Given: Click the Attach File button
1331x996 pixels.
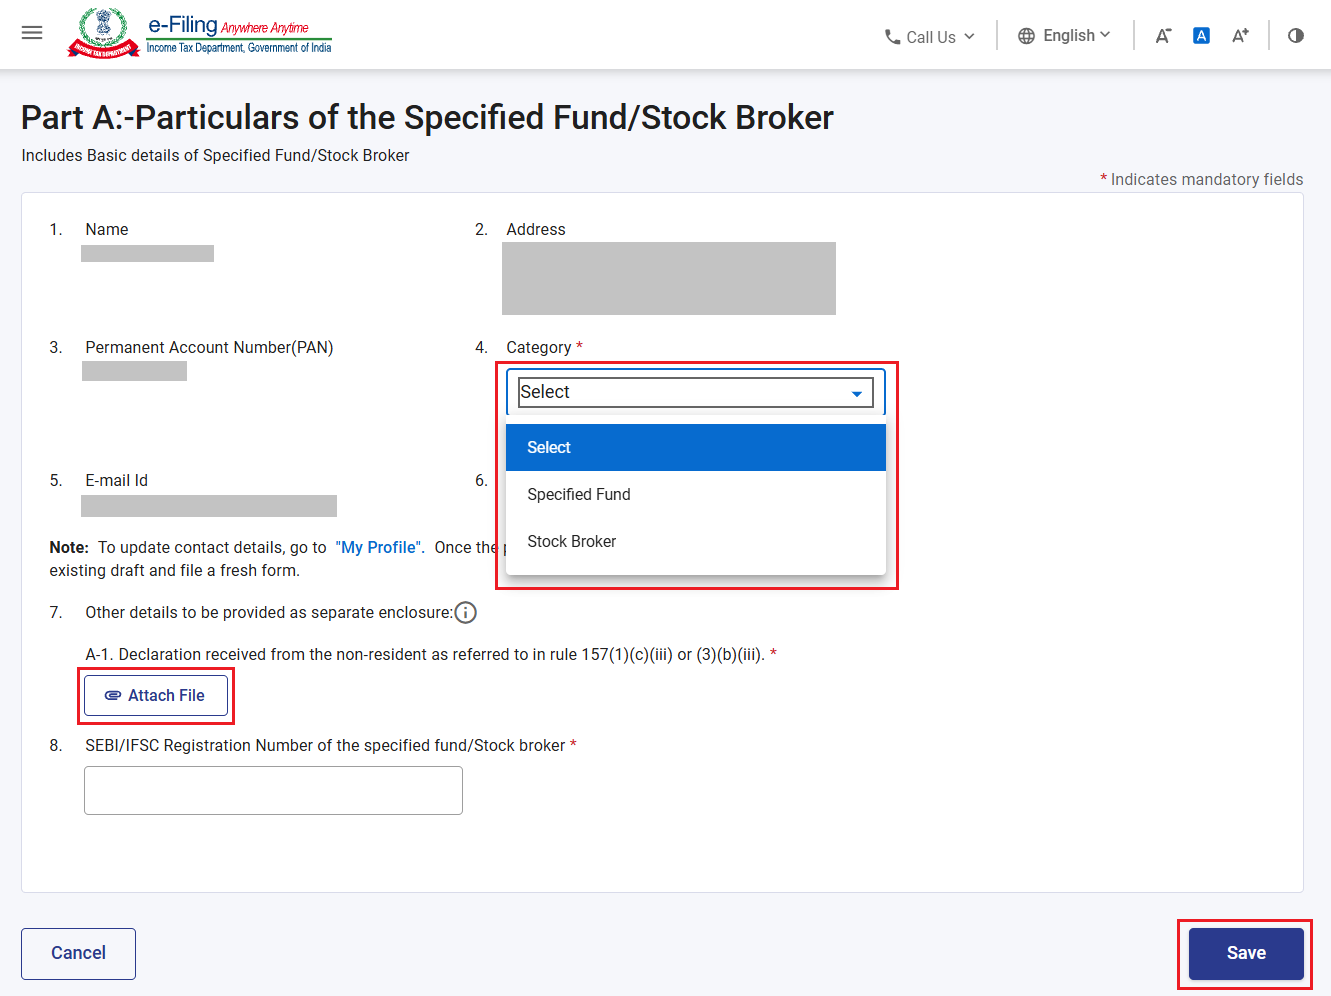Looking at the screenshot, I should click(156, 695).
